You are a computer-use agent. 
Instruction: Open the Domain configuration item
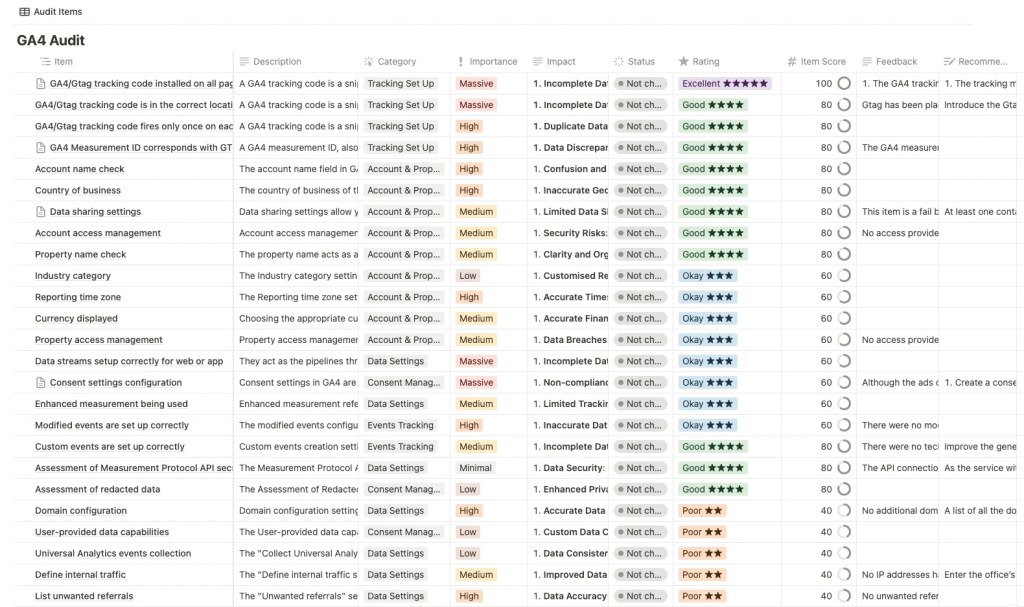81,511
